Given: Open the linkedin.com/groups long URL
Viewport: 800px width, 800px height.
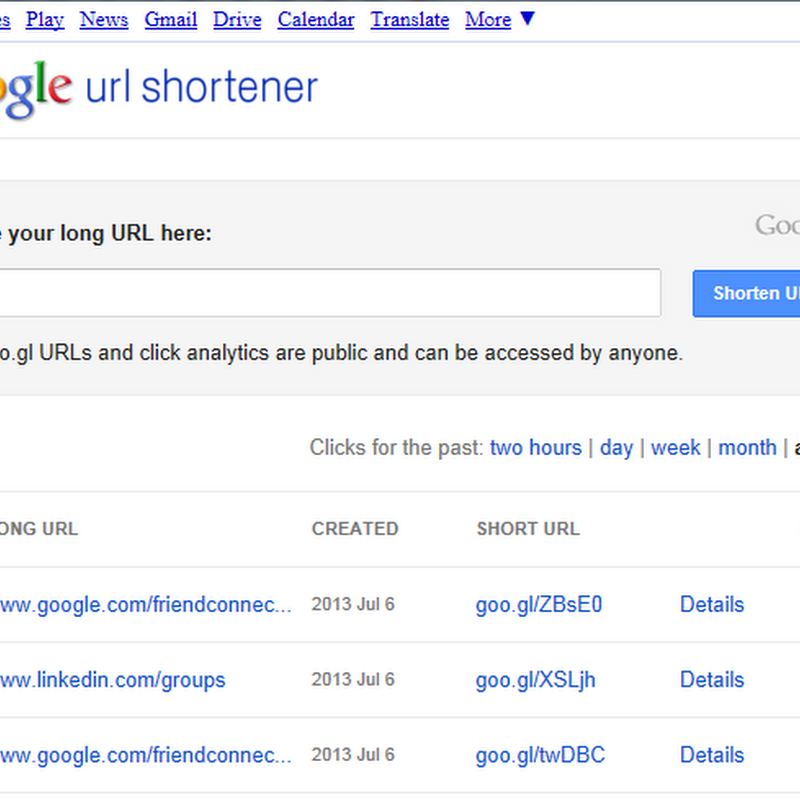Looking at the screenshot, I should 112,679.
